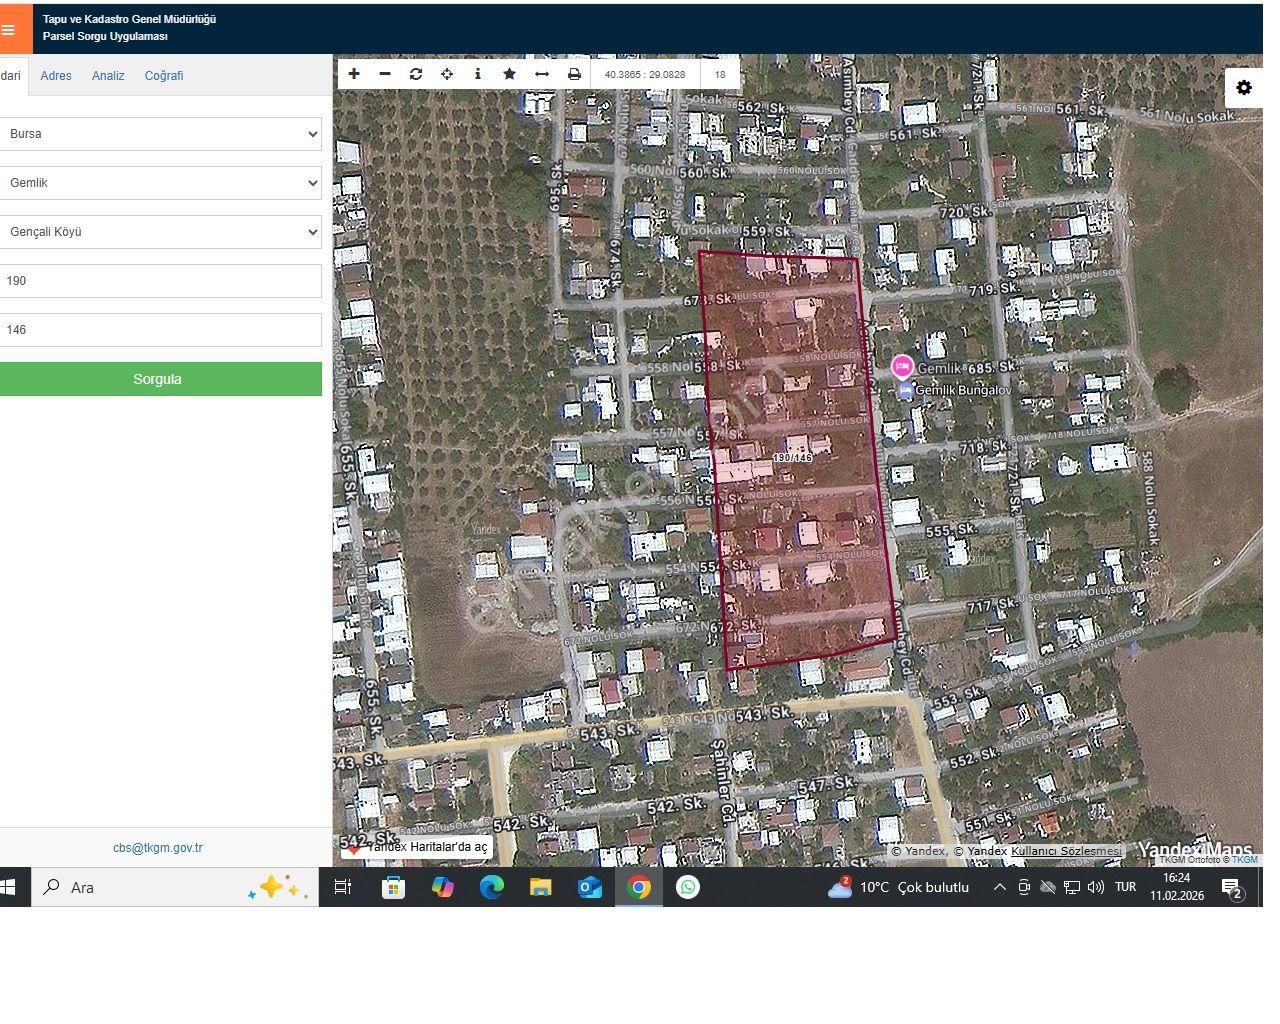This screenshot has width=1280, height=1024.
Task: Click the cbs@tkgm.gov.tr email link
Action: click(157, 848)
